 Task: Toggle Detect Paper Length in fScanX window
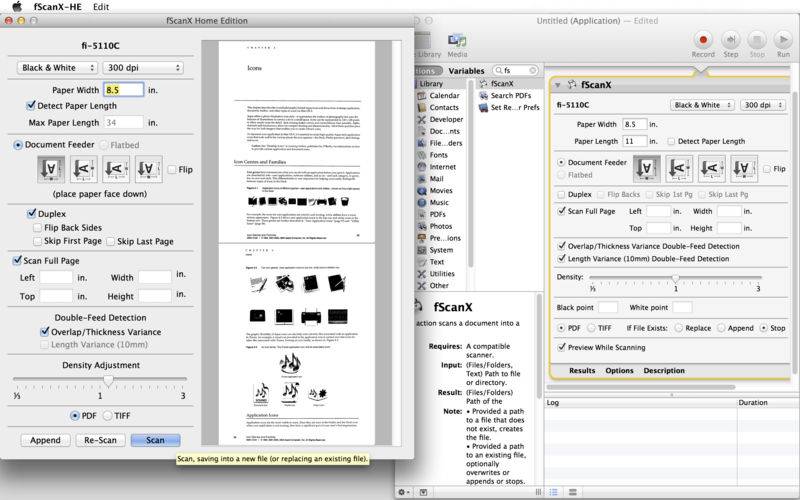(x=31, y=106)
